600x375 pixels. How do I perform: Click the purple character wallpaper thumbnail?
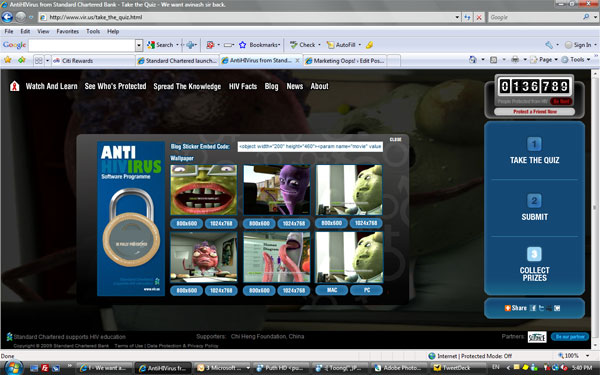[276, 190]
